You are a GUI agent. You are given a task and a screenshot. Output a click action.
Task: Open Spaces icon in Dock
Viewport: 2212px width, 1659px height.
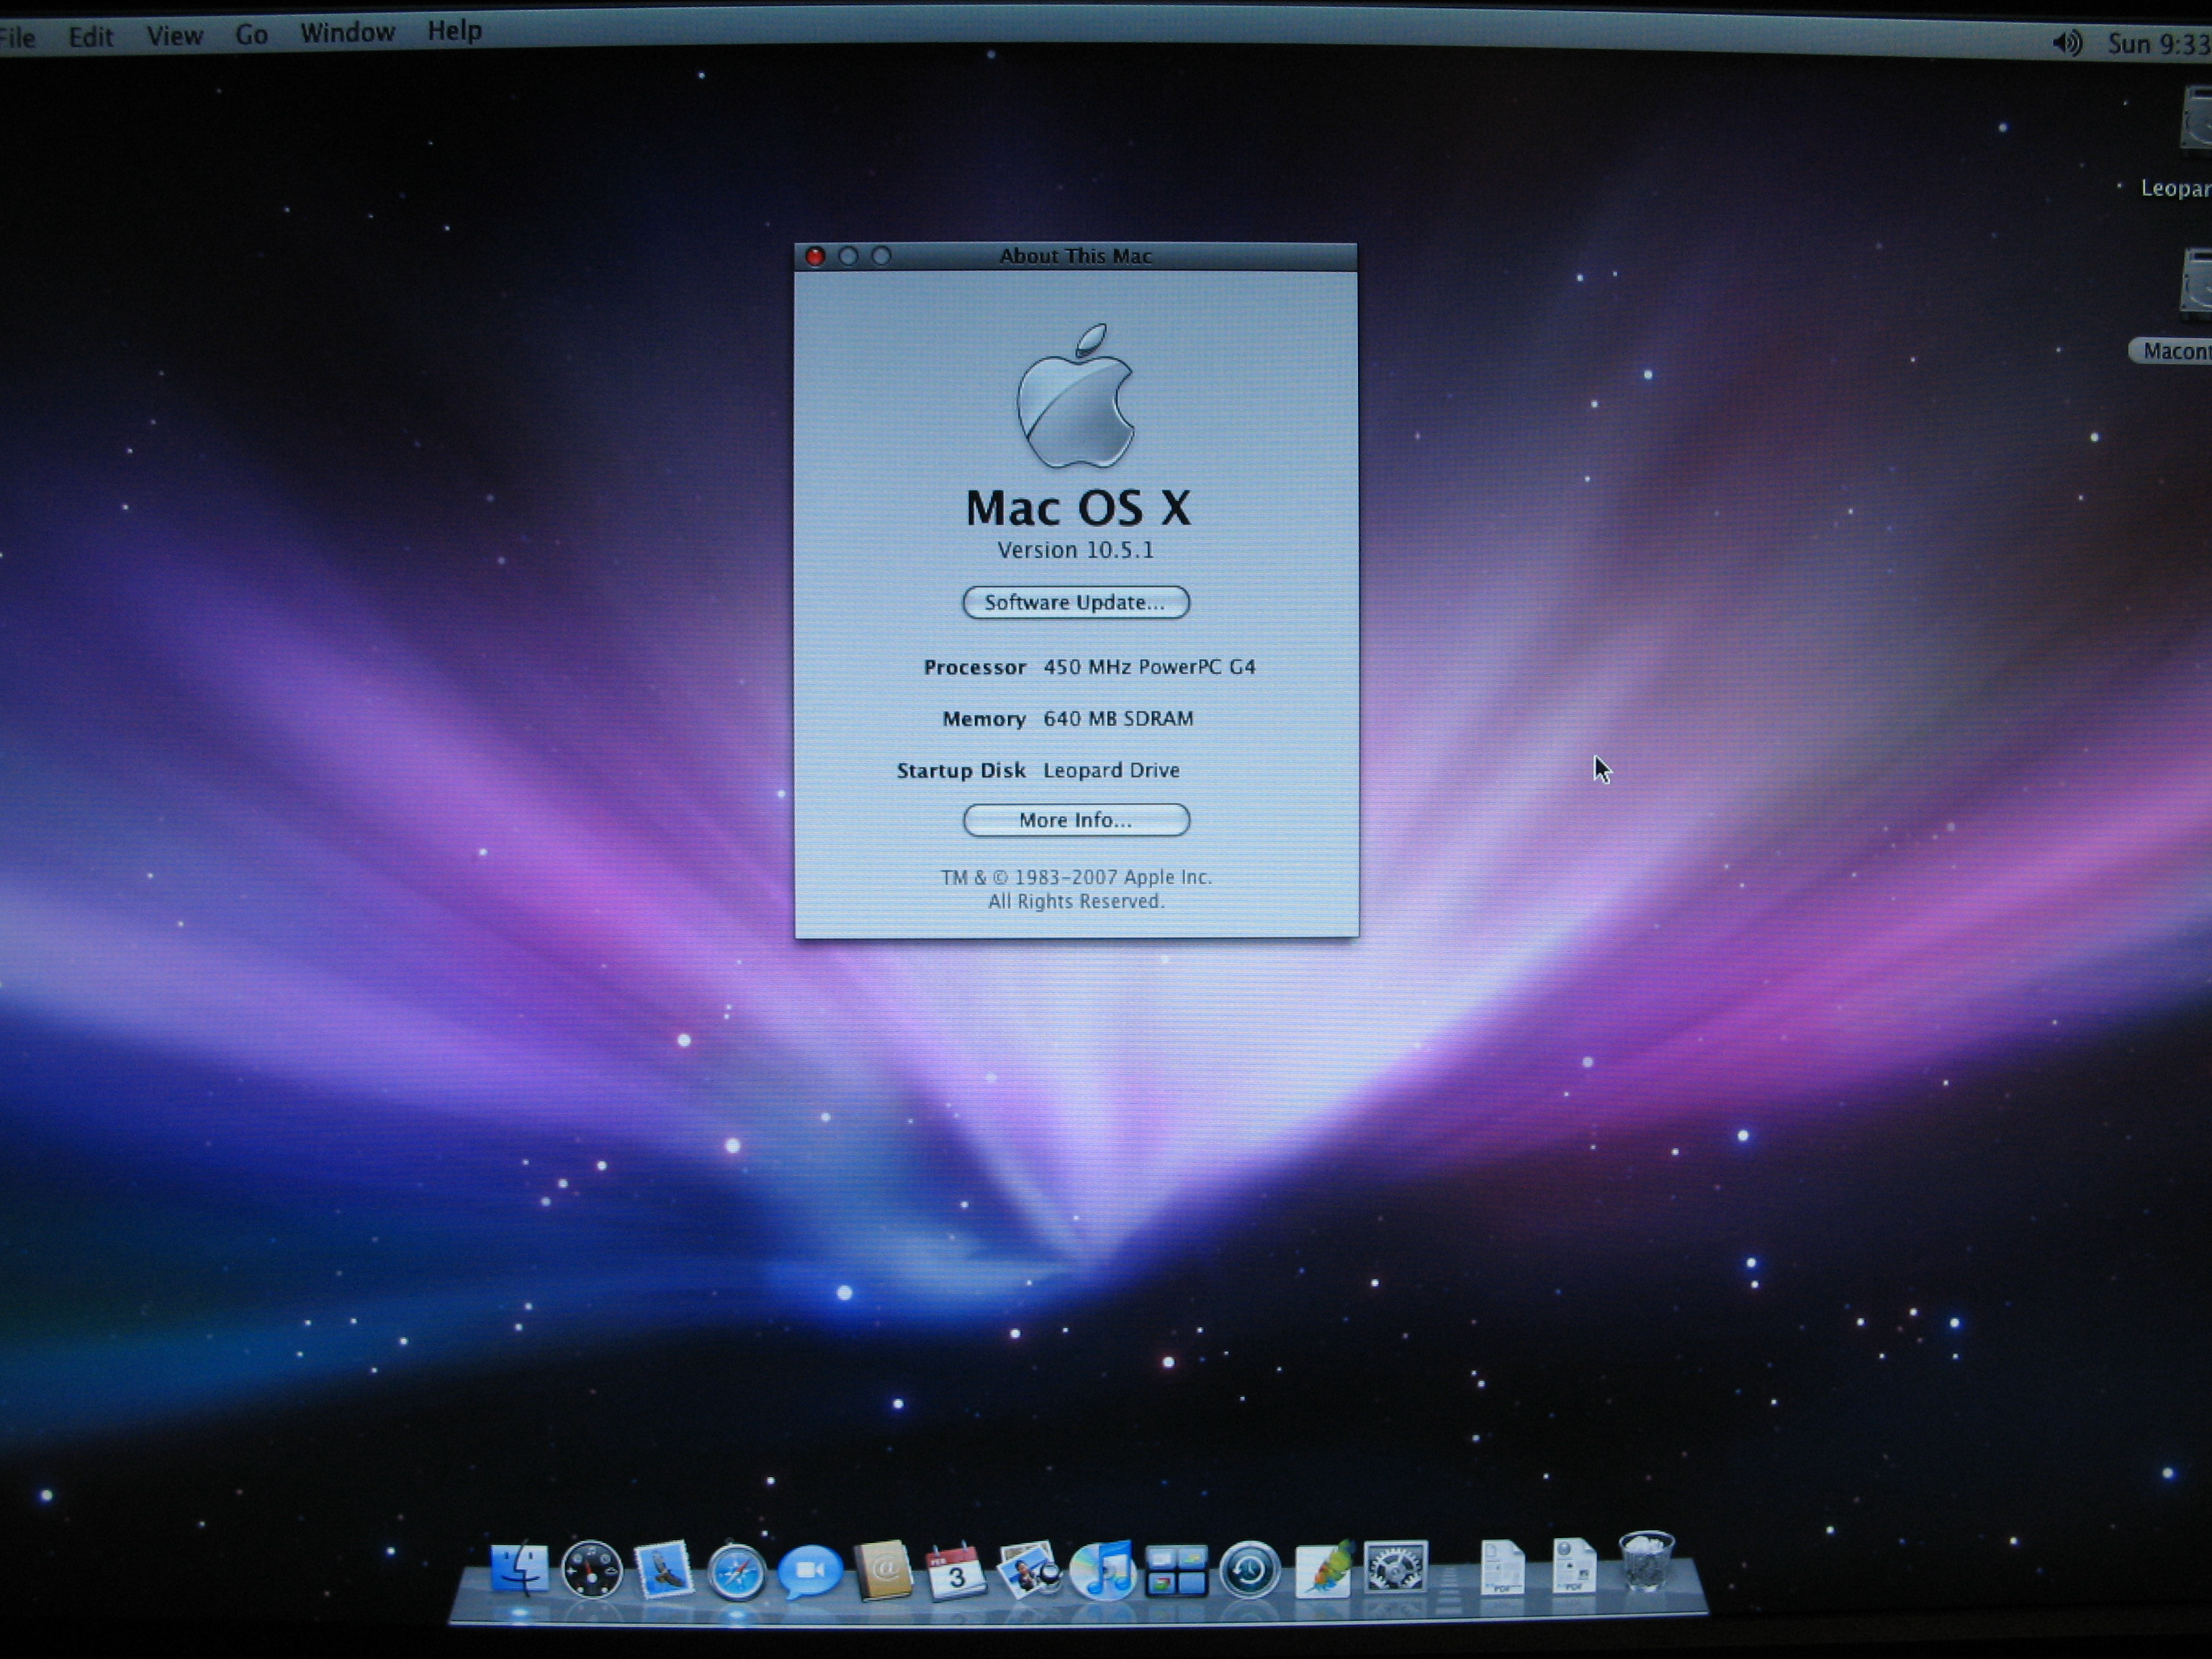tap(1176, 1571)
